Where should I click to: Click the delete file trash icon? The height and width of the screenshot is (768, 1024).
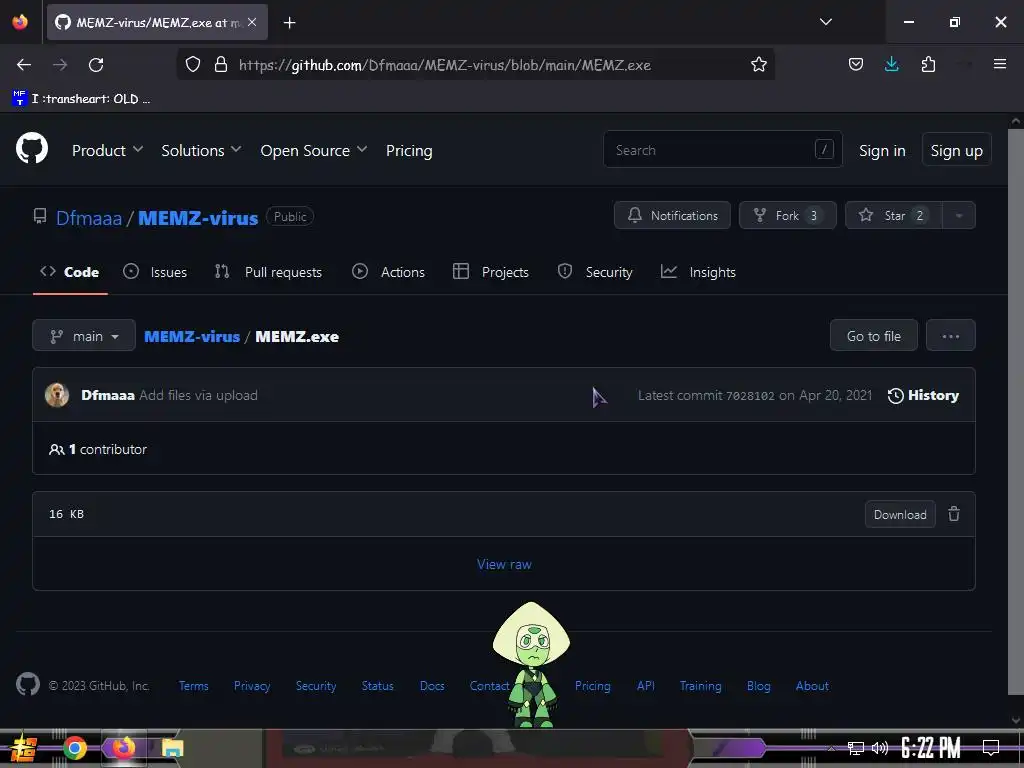click(954, 514)
